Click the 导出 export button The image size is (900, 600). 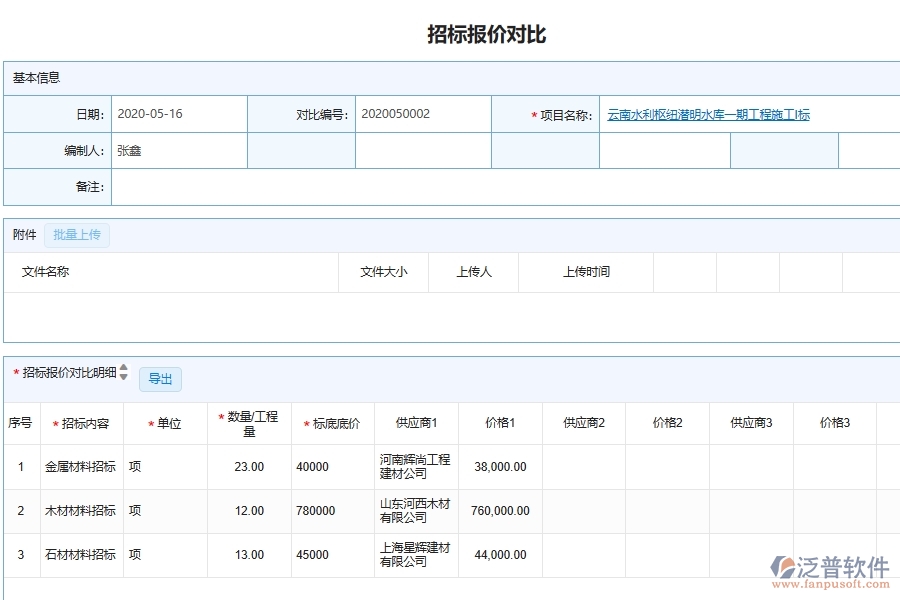(160, 379)
